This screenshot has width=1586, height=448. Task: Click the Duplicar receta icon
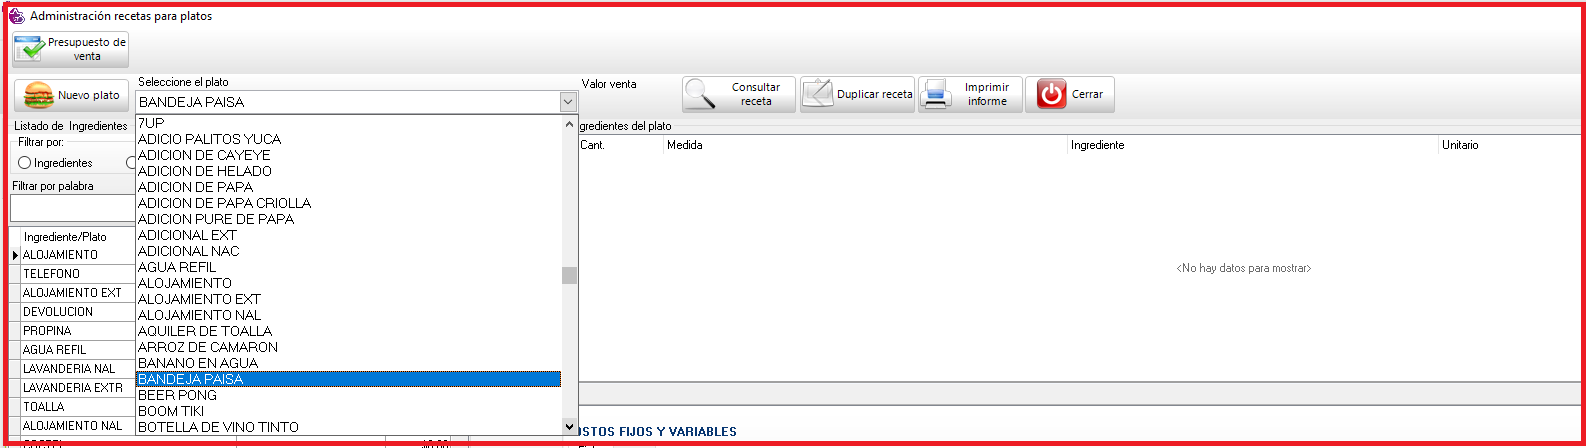click(818, 95)
